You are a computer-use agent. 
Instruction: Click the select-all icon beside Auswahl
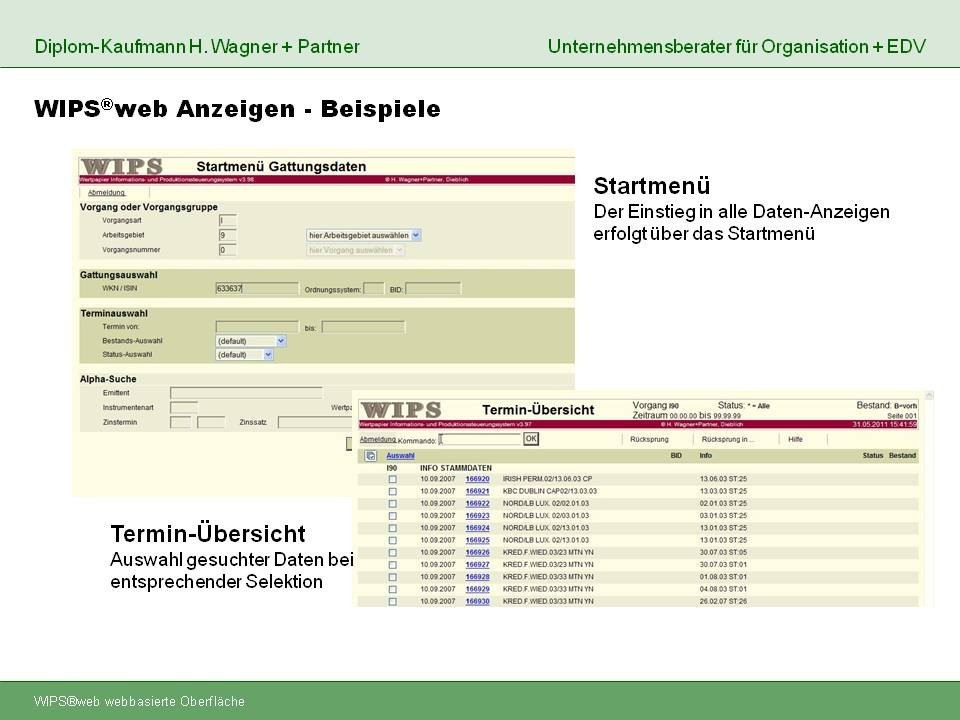(370, 456)
